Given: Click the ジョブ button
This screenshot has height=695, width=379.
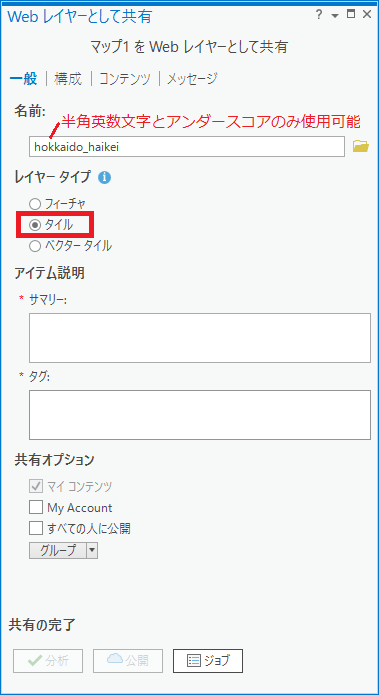Looking at the screenshot, I should (208, 661).
